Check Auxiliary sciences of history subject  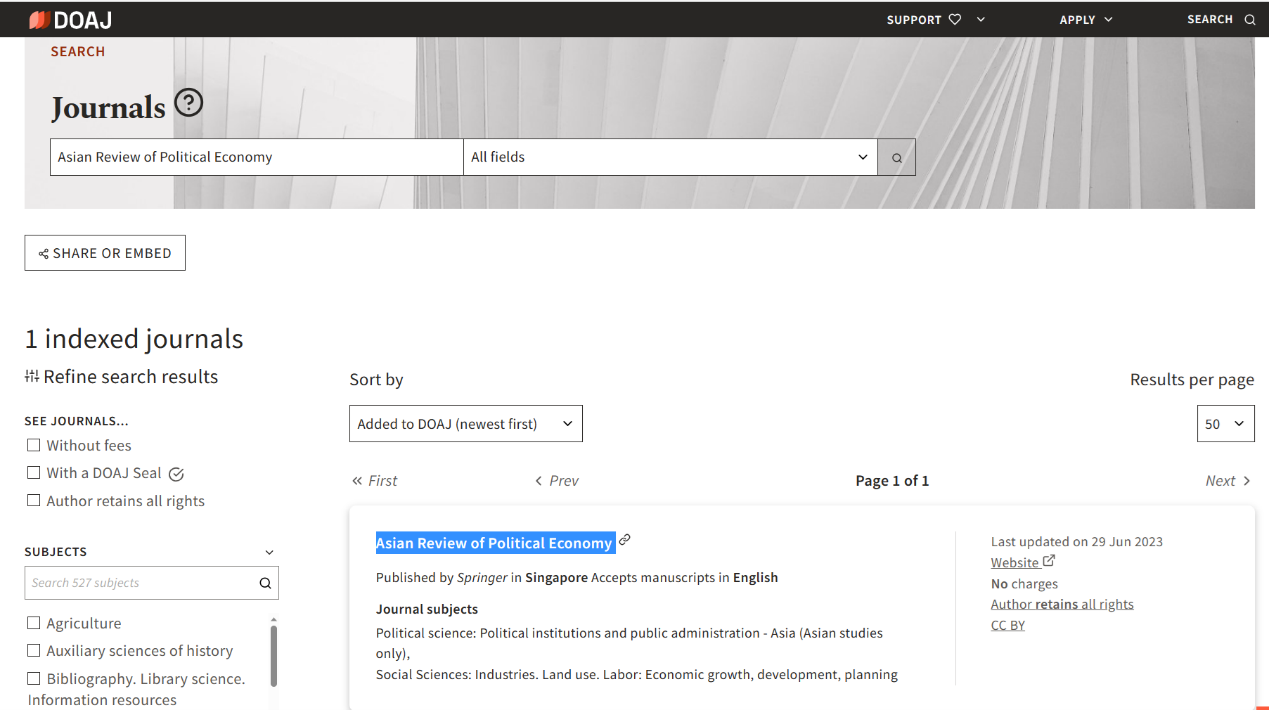pos(34,651)
